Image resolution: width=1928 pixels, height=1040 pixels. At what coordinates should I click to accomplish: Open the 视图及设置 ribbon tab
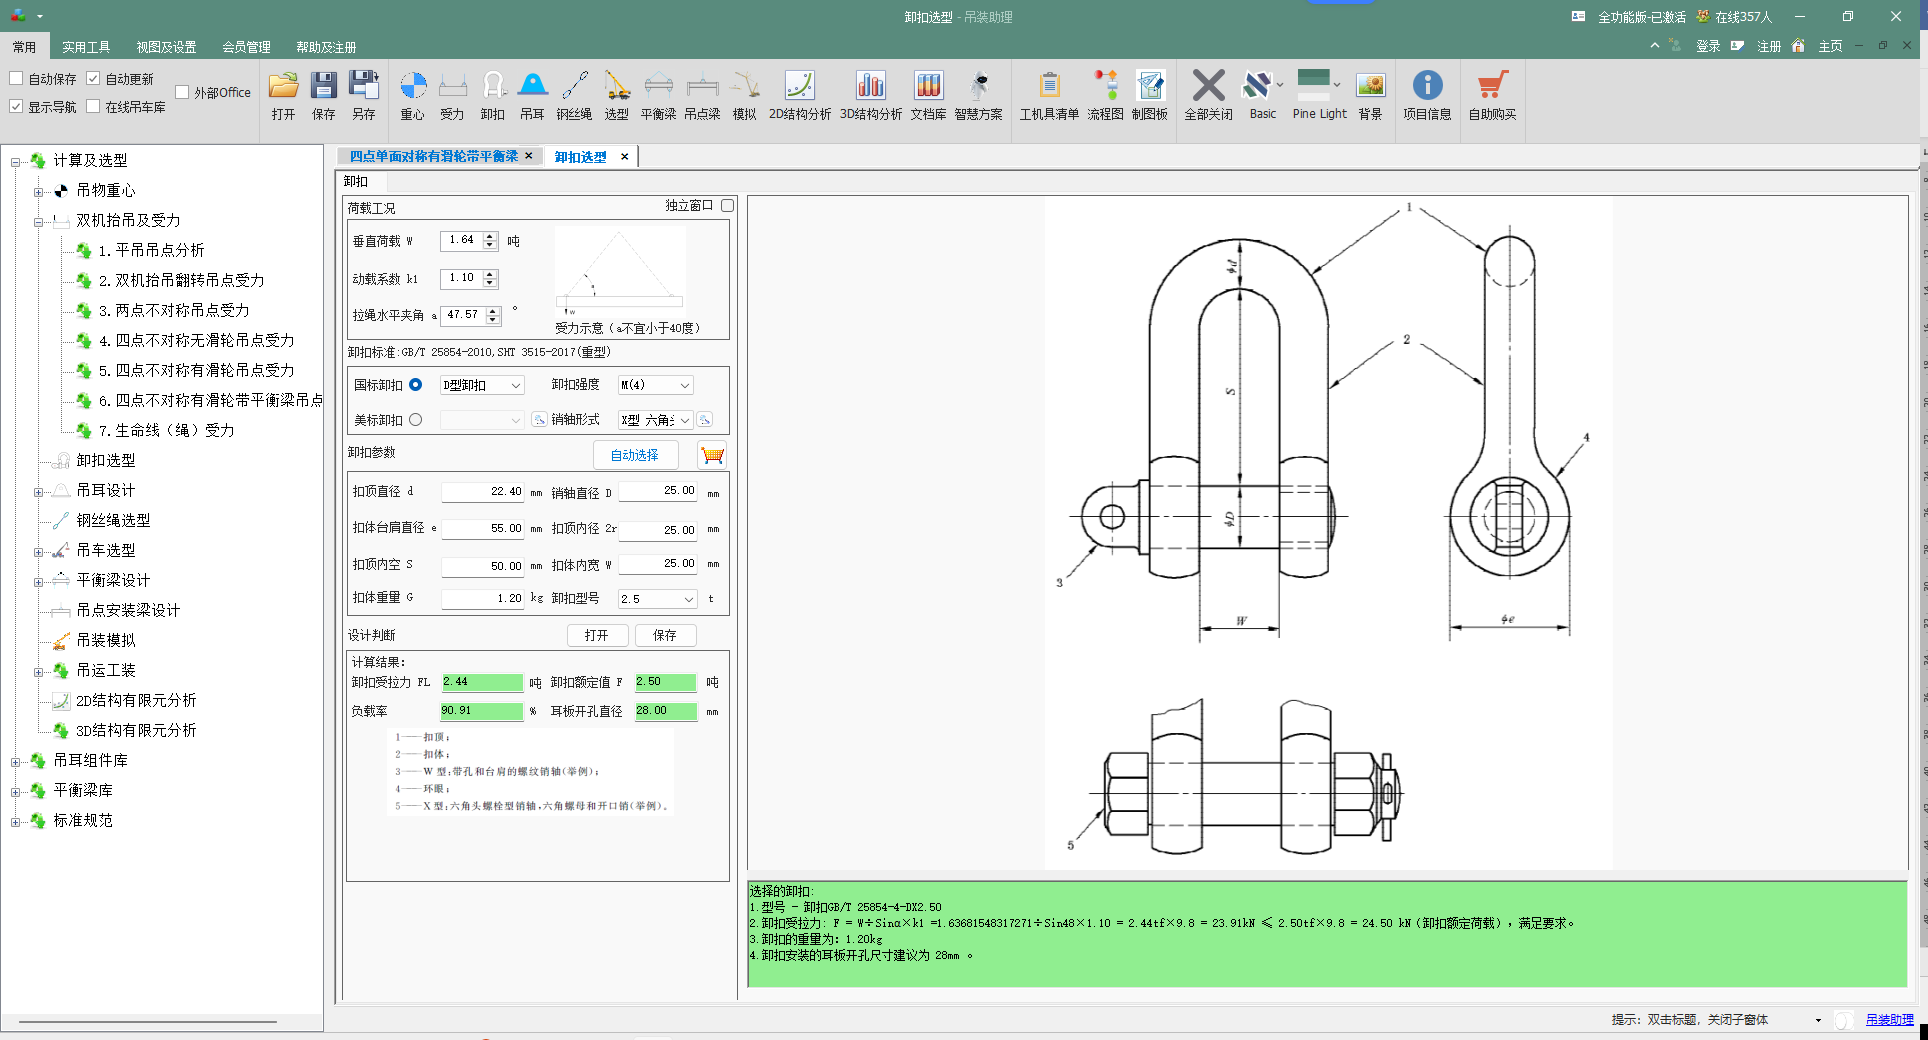click(166, 47)
